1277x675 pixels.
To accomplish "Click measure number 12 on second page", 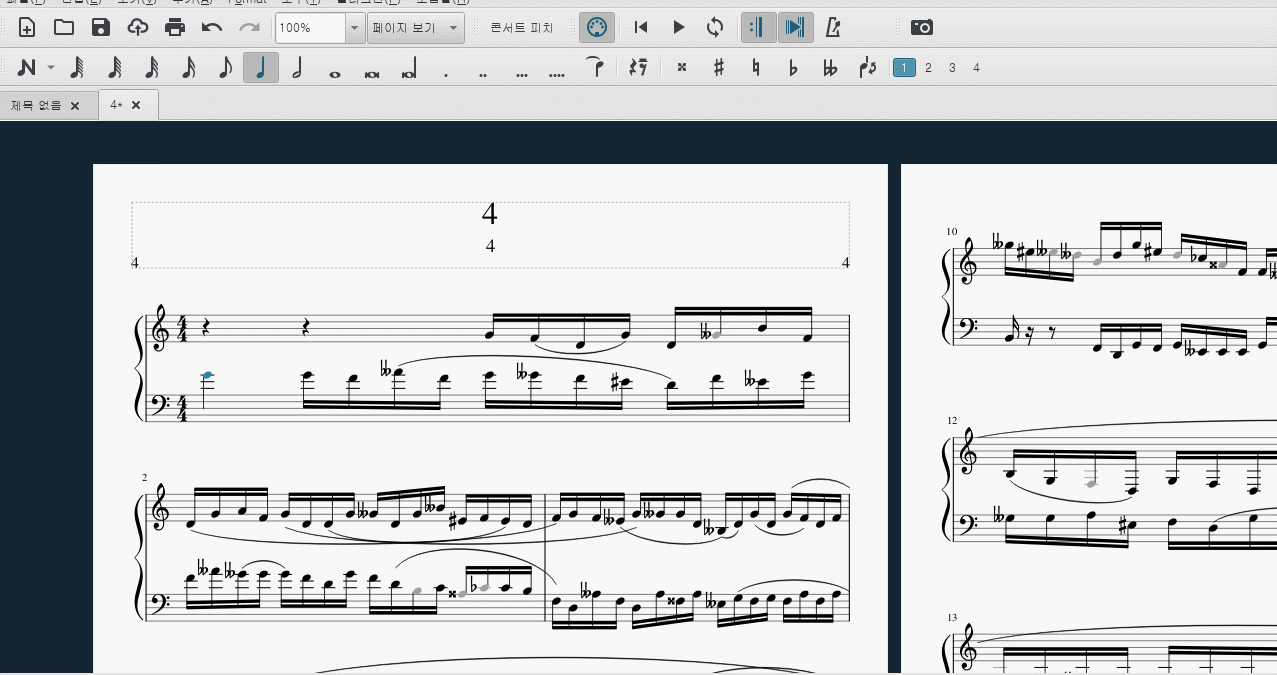I will (952, 420).
